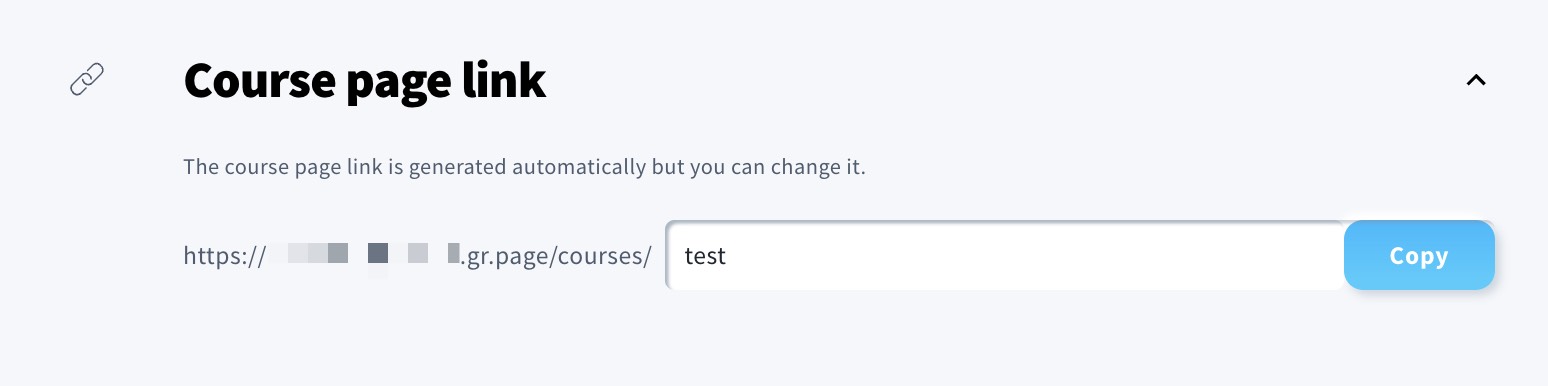Image resolution: width=1548 pixels, height=386 pixels.
Task: Collapse the Course page link section
Action: (1476, 80)
